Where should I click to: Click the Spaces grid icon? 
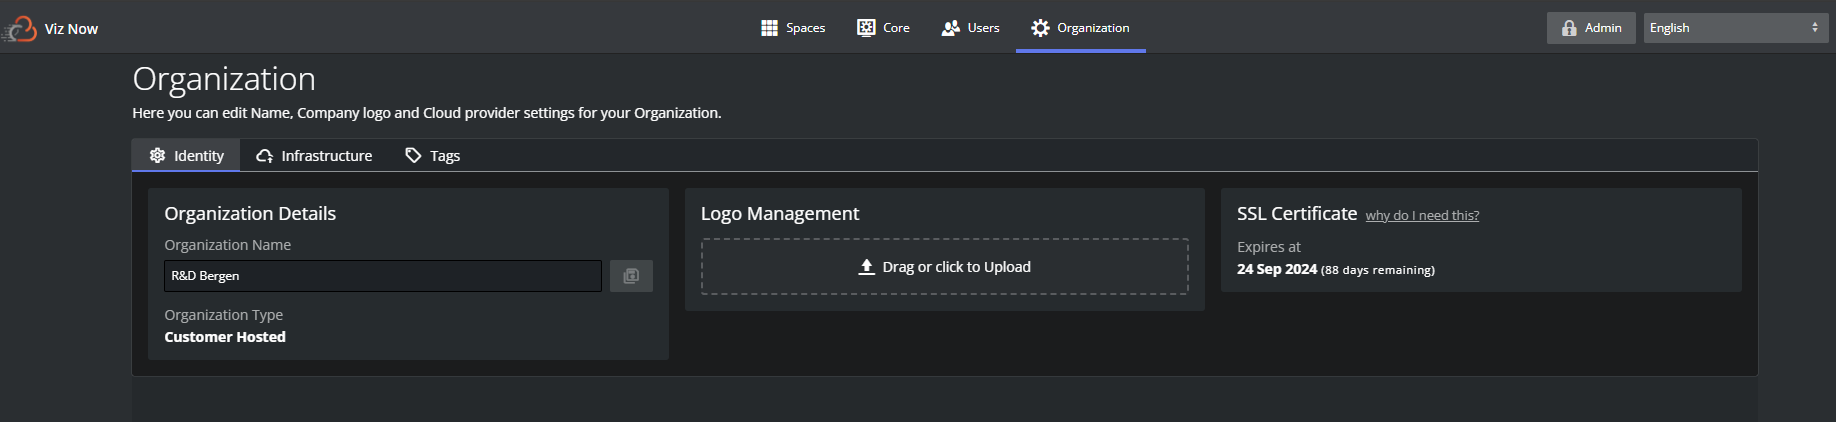point(769,28)
